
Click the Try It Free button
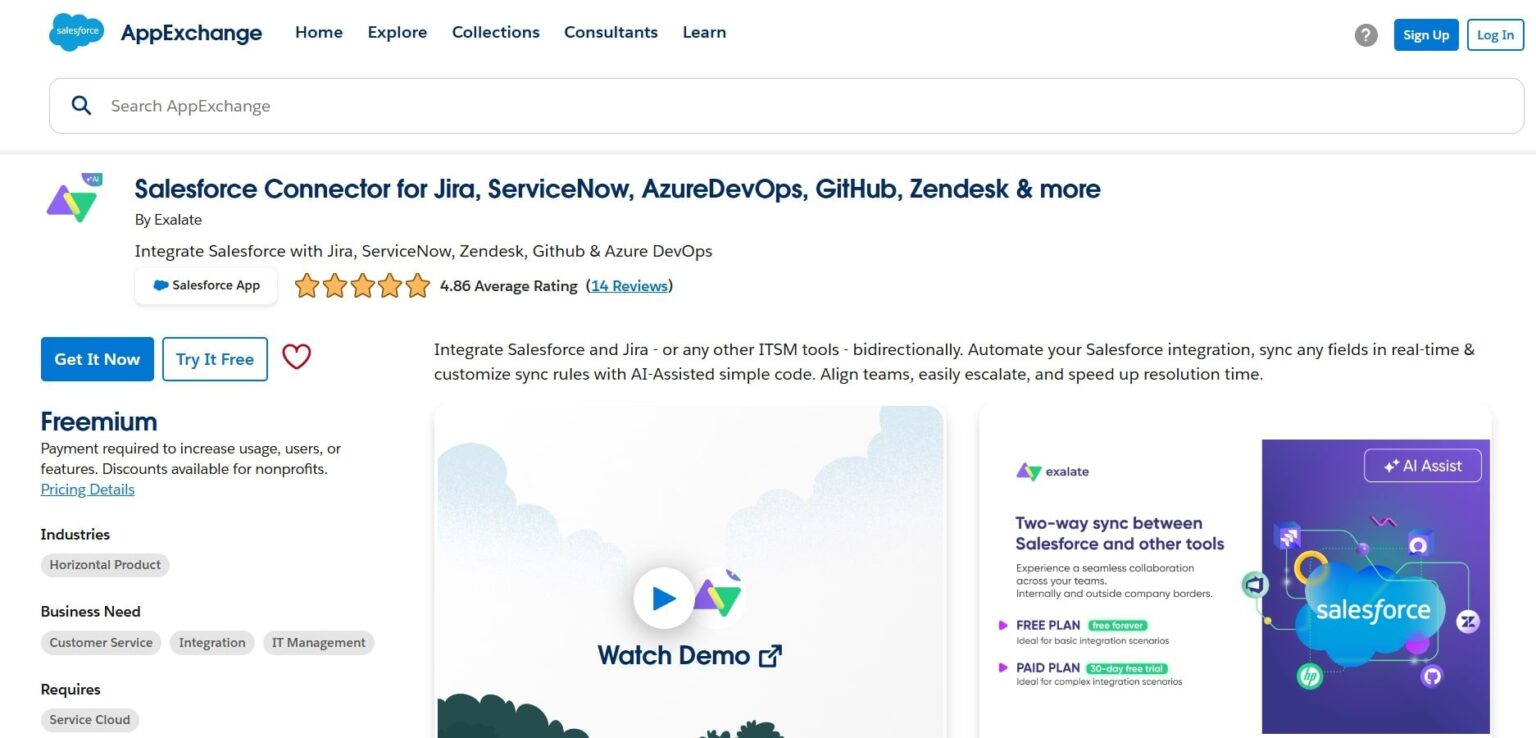(x=214, y=358)
